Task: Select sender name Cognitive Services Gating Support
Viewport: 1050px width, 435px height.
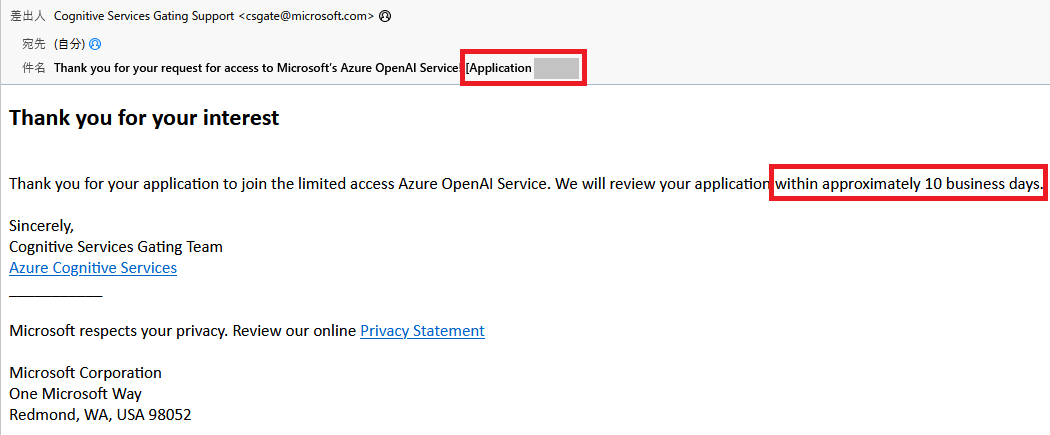Action: [145, 17]
